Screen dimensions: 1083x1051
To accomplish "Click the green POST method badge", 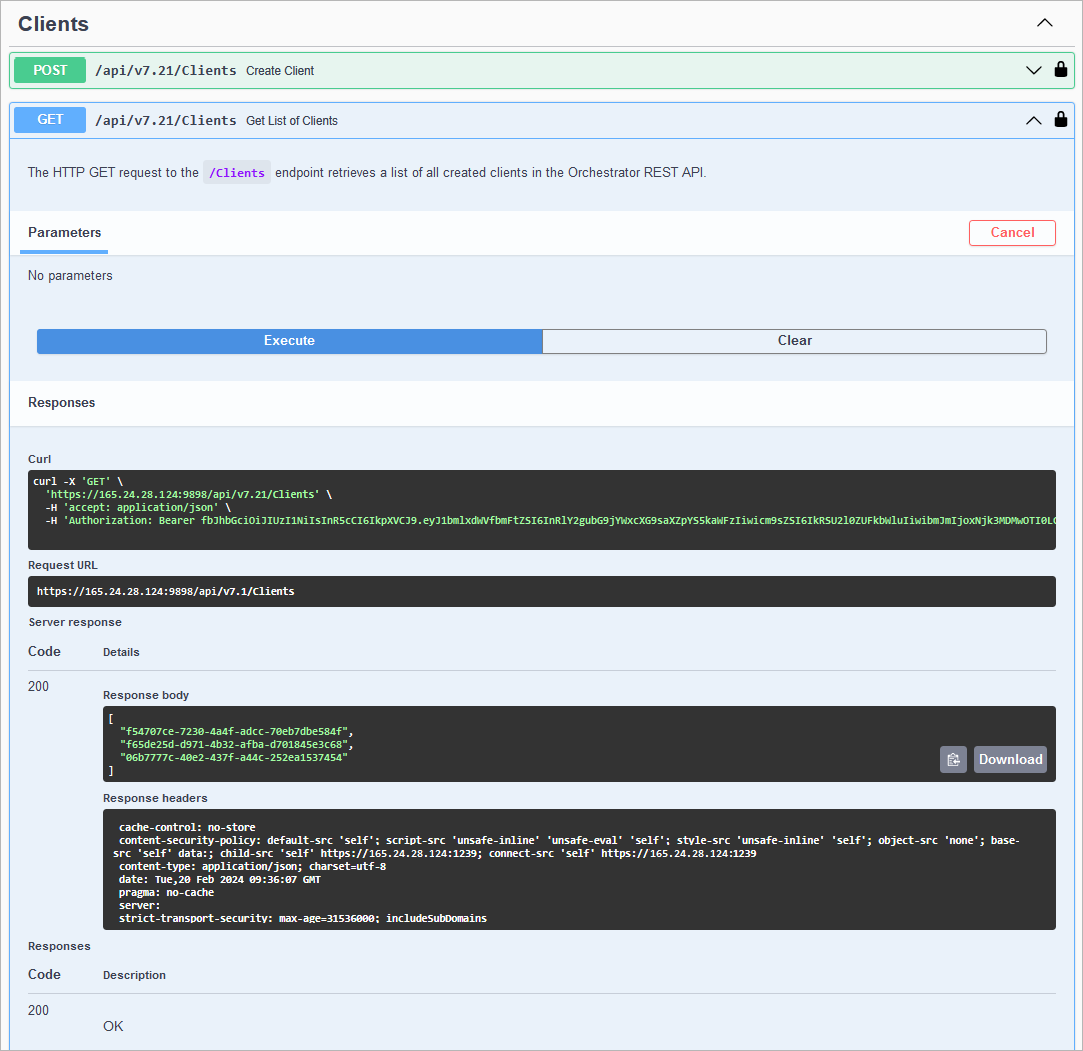I will pos(50,70).
